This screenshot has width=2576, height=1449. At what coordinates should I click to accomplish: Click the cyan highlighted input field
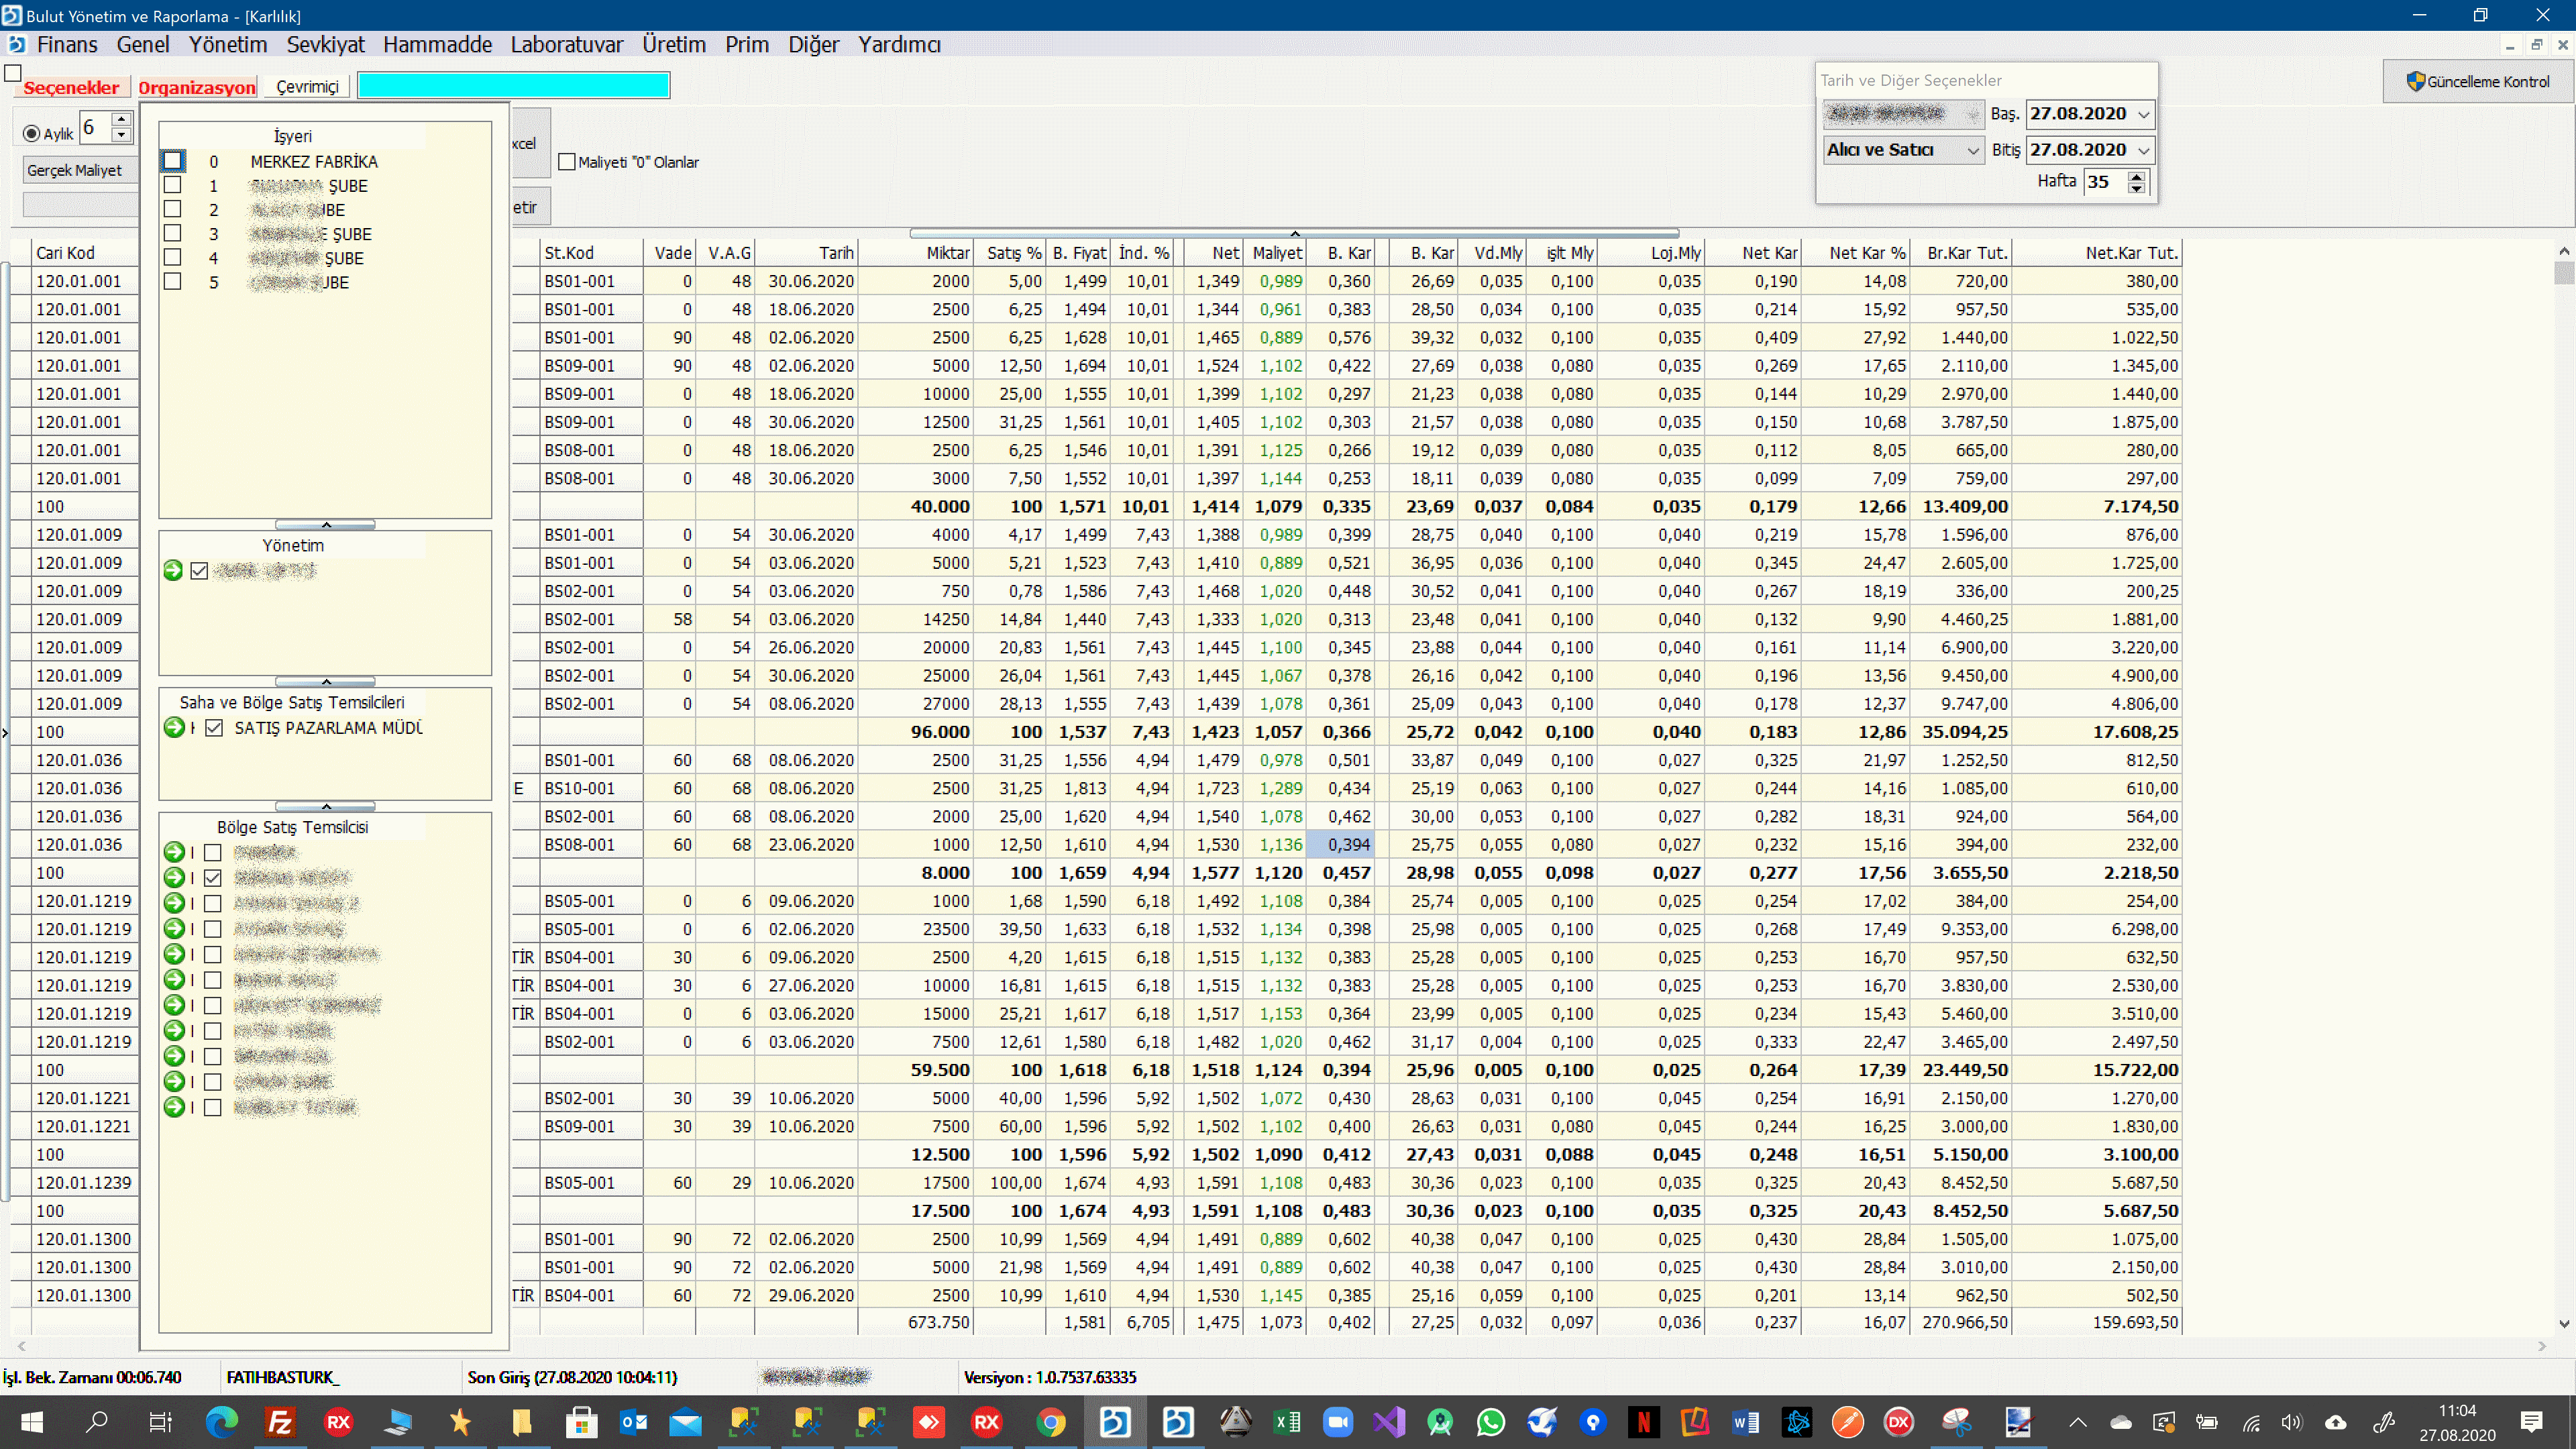click(x=514, y=86)
